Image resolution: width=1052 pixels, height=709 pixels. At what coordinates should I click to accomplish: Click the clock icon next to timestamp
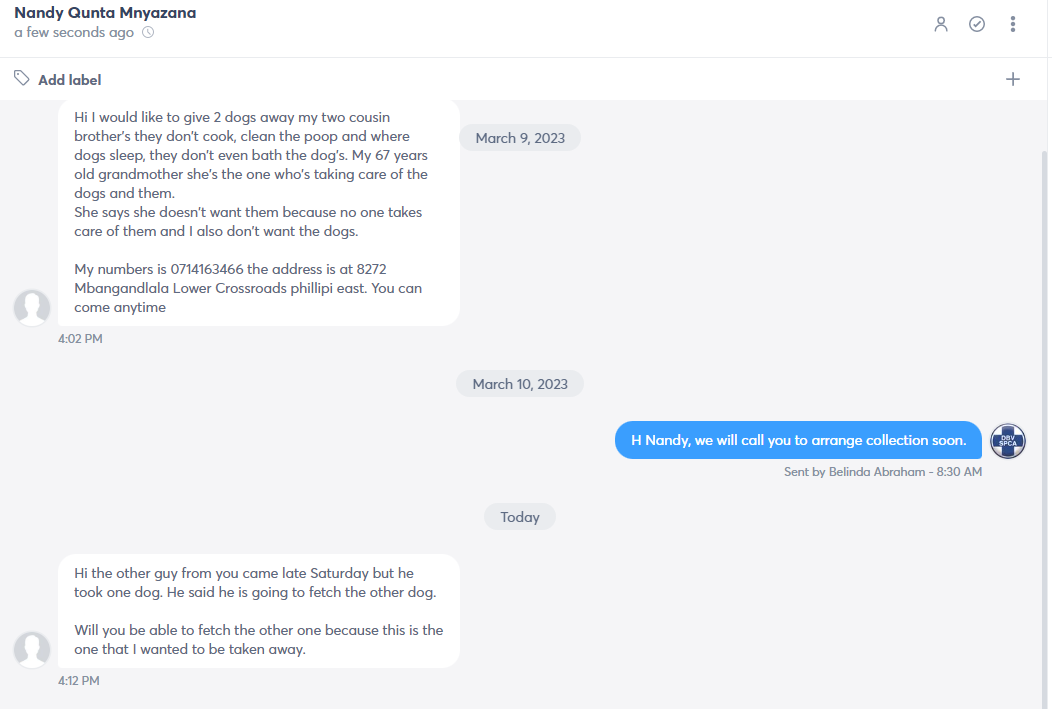148,32
